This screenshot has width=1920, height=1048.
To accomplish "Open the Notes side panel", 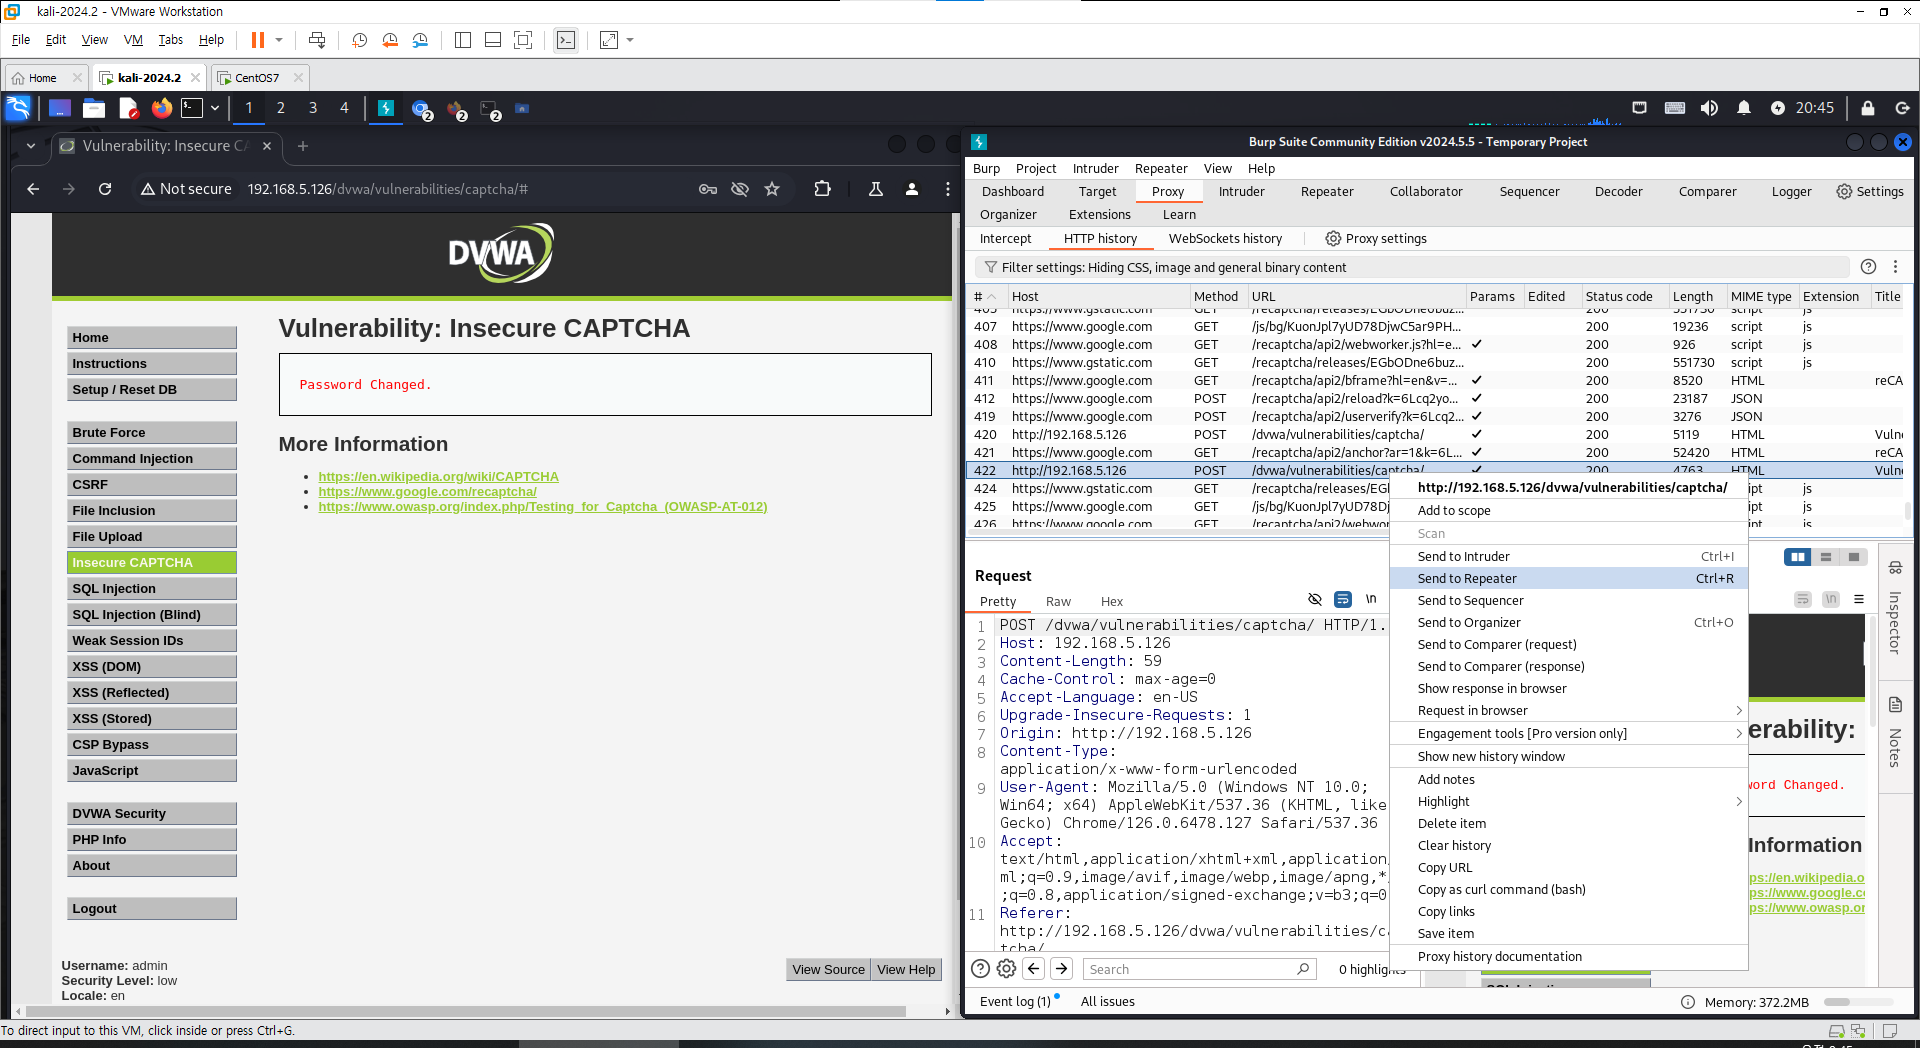I will [x=1895, y=735].
